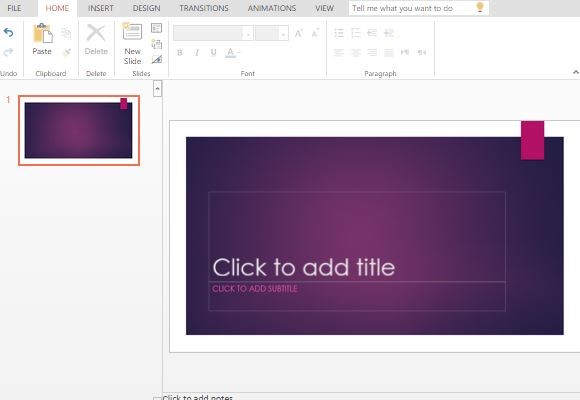Click the decrease indent icon
580x400 pixels.
372,33
